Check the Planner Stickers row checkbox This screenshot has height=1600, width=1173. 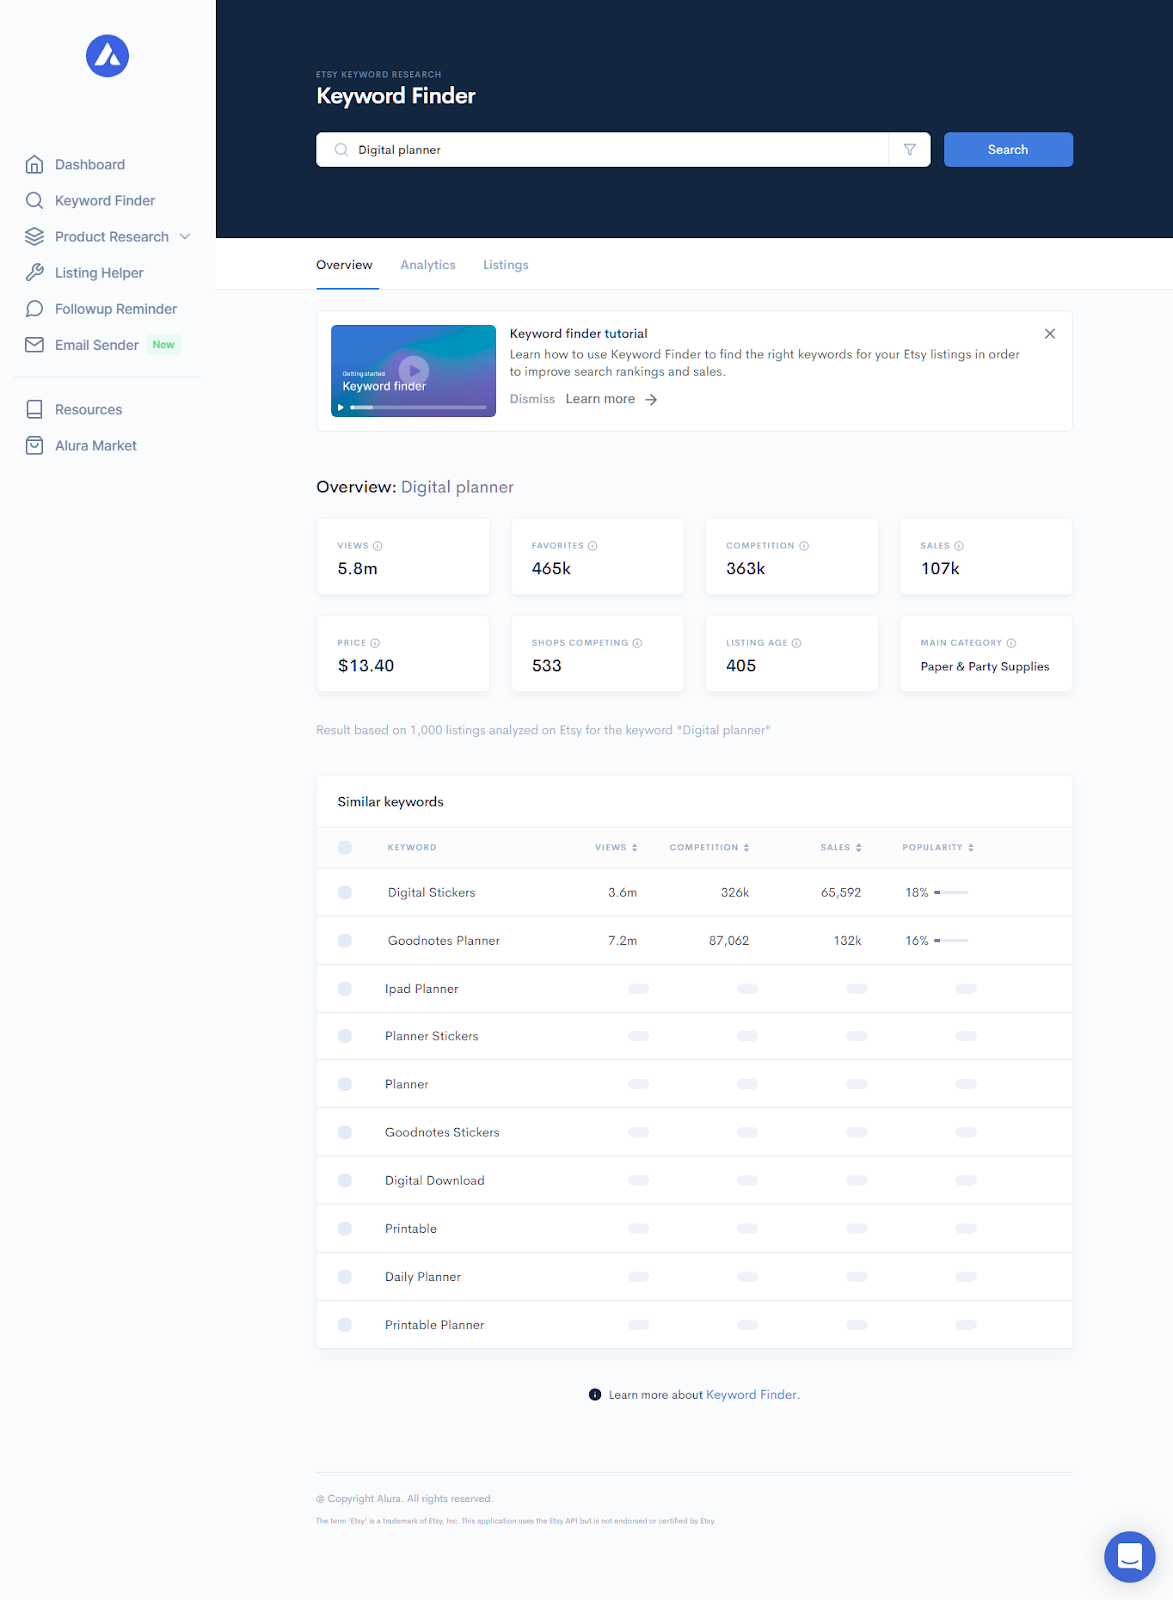coord(345,1036)
